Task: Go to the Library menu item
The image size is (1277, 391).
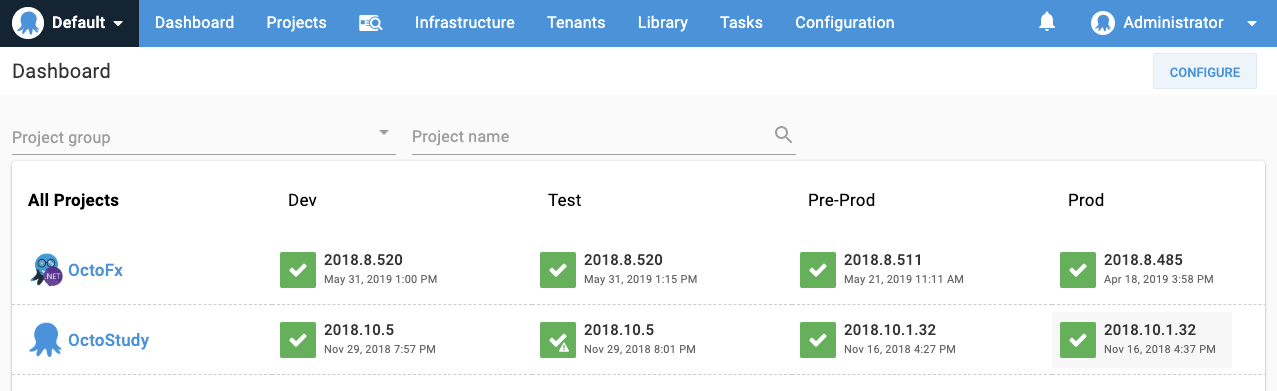Action: pos(662,23)
